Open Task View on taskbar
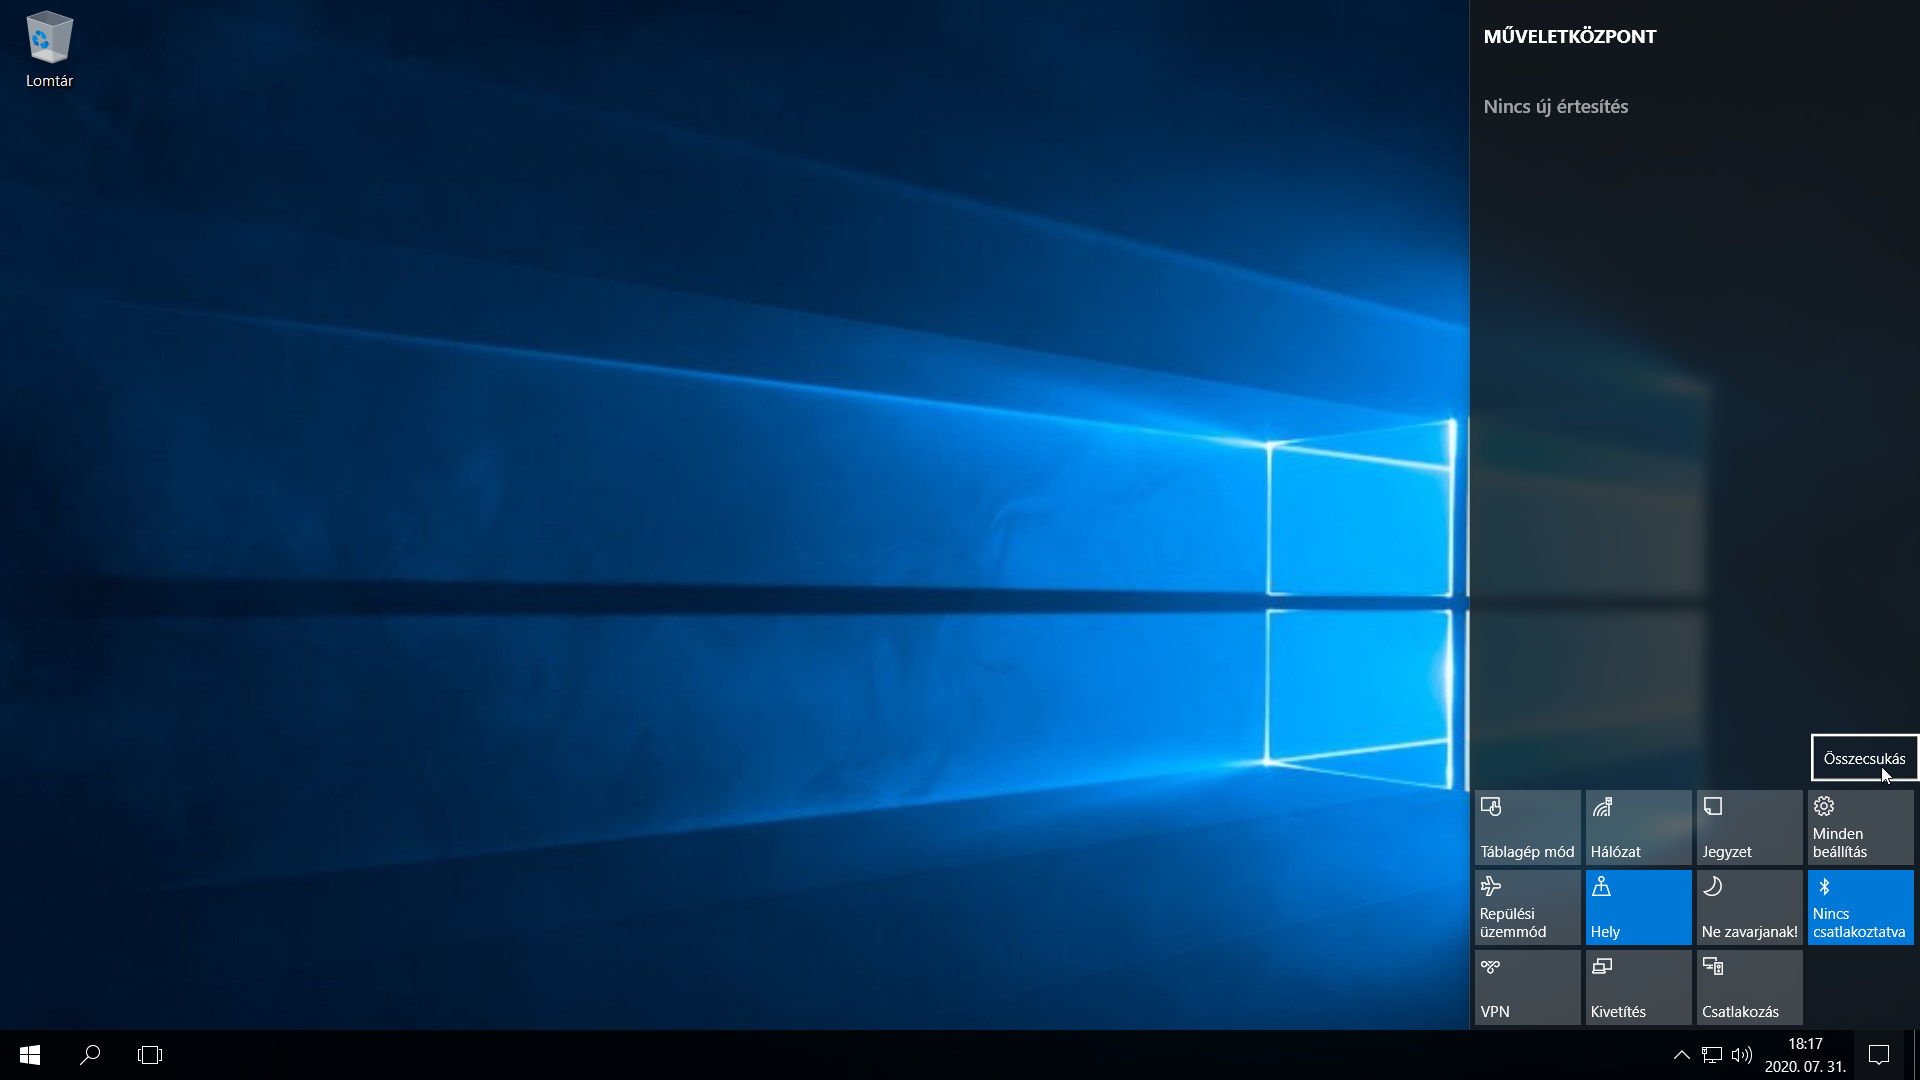Screen dimensions: 1920x1080 coord(150,1055)
